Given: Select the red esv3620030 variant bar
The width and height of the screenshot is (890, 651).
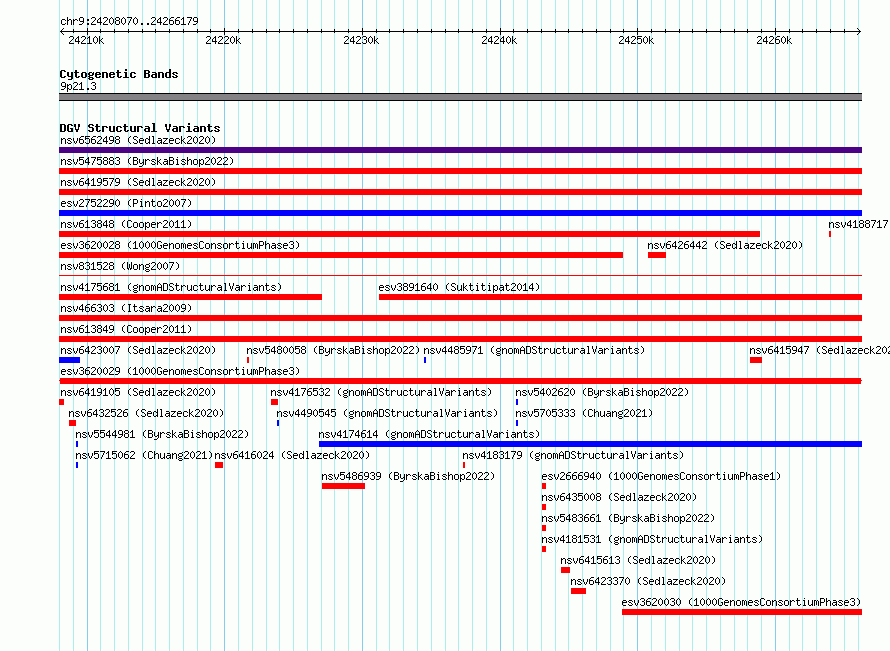Looking at the screenshot, I should click(742, 612).
